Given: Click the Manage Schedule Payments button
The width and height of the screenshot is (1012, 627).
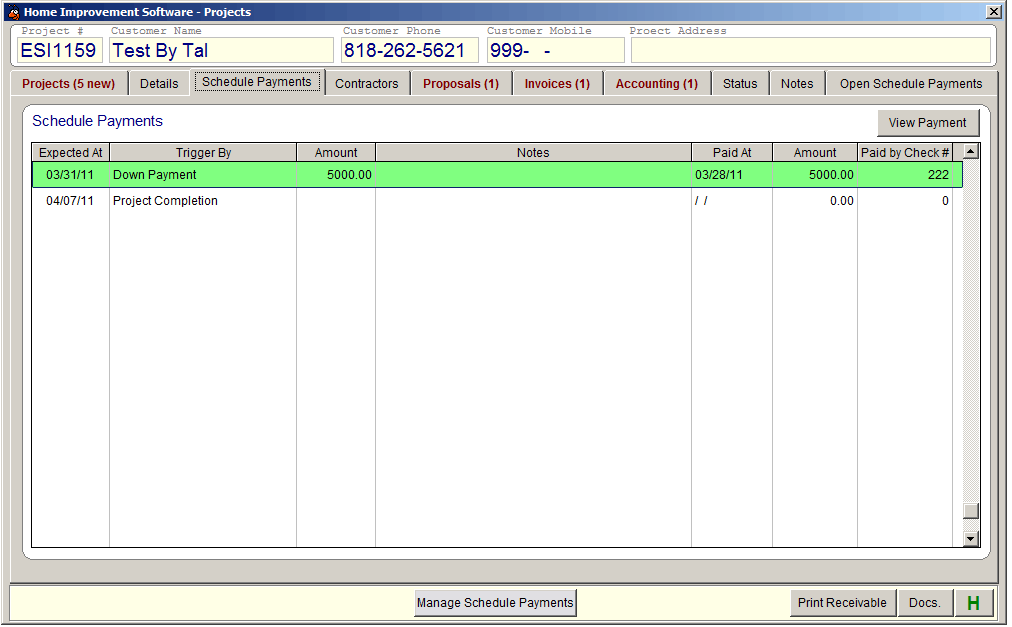Looking at the screenshot, I should [x=495, y=603].
